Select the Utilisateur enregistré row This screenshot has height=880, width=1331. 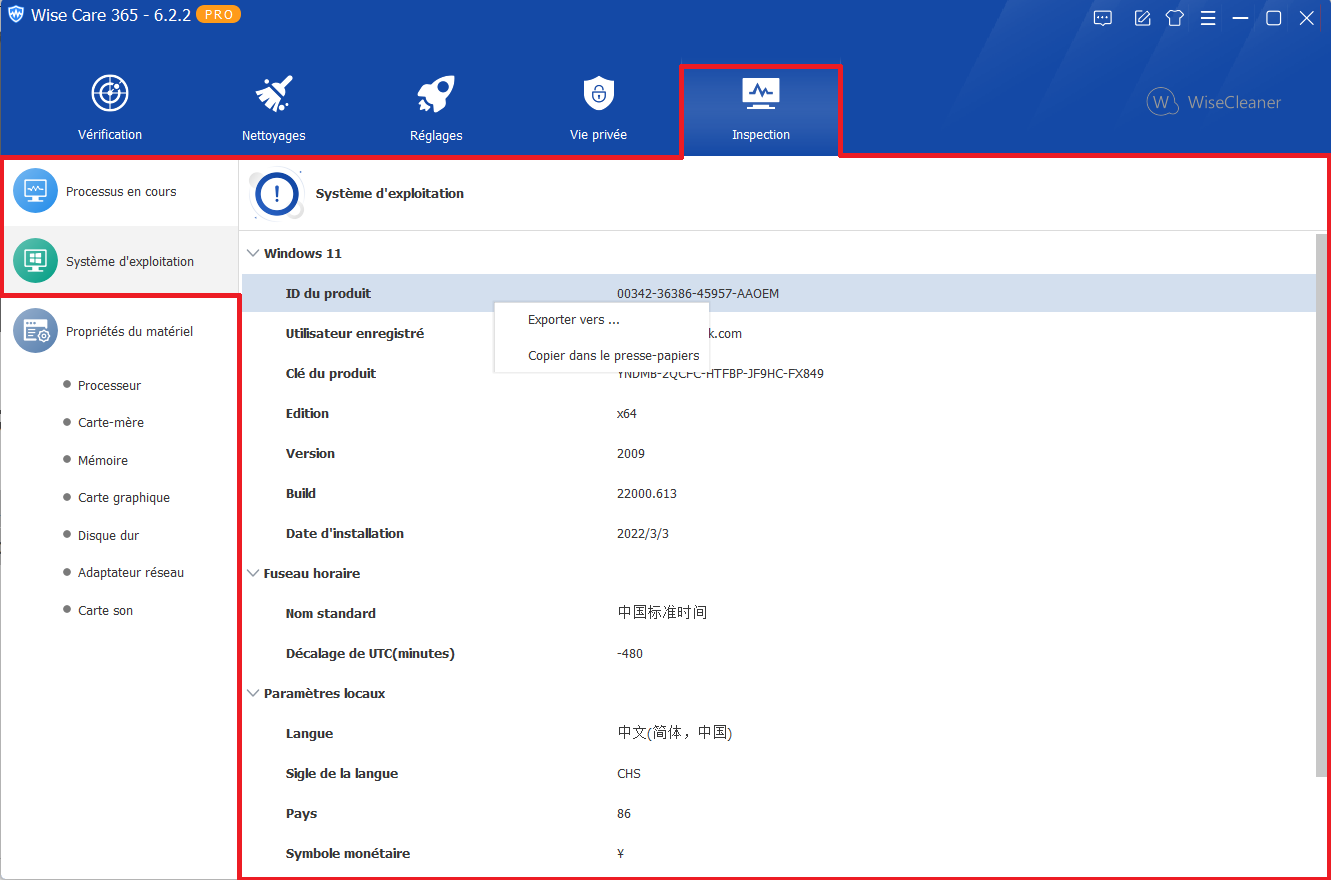point(779,333)
